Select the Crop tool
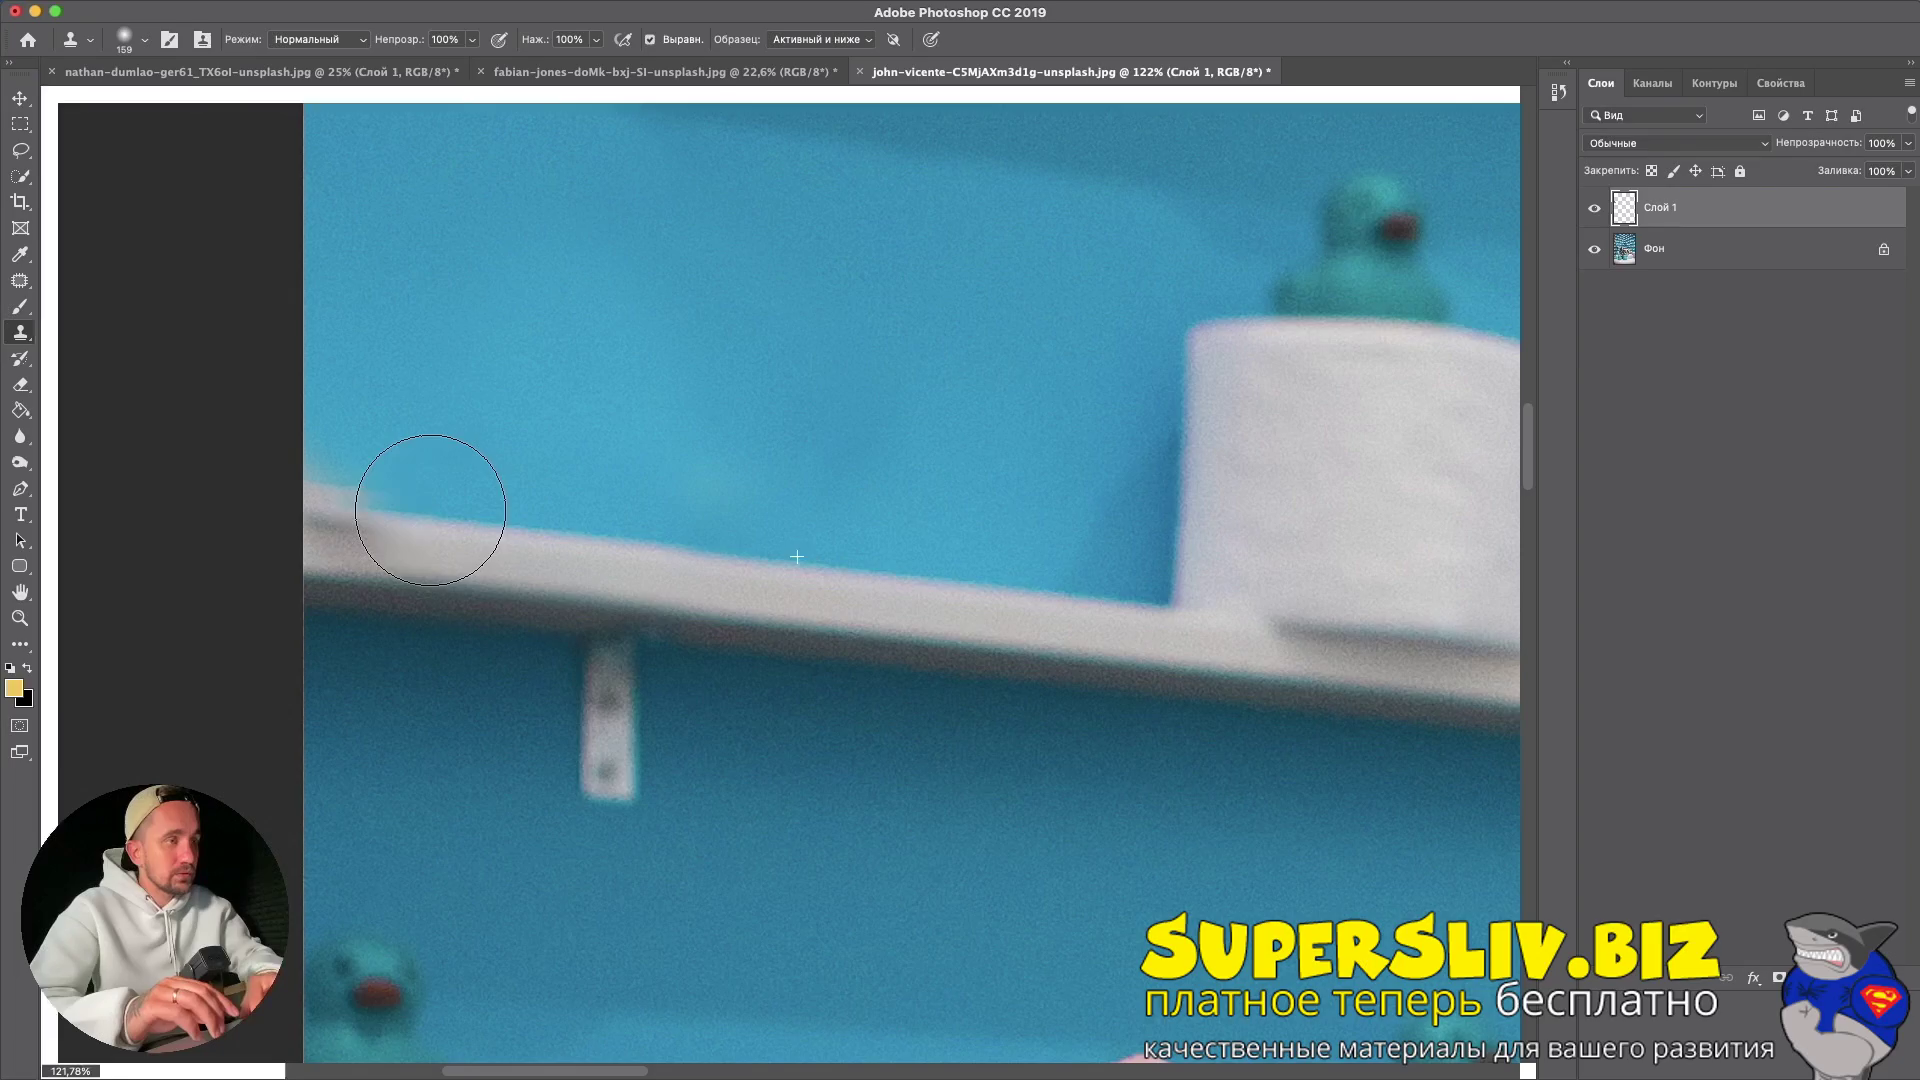The width and height of the screenshot is (1920, 1080). pos(20,202)
